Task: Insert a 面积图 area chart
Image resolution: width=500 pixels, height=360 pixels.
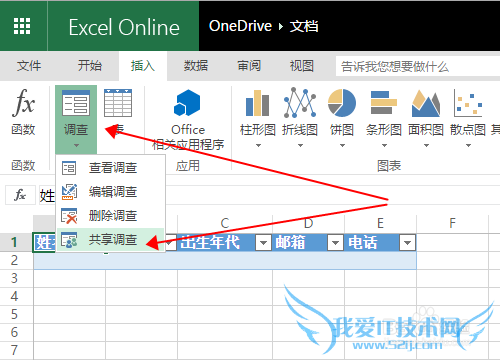Action: coord(426,113)
